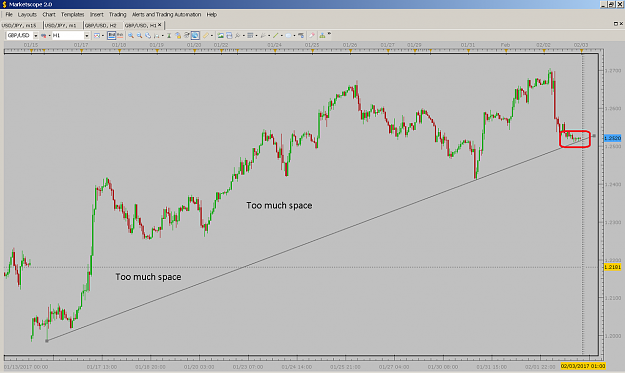Expand the label tool dropdown arrow

(295, 35)
